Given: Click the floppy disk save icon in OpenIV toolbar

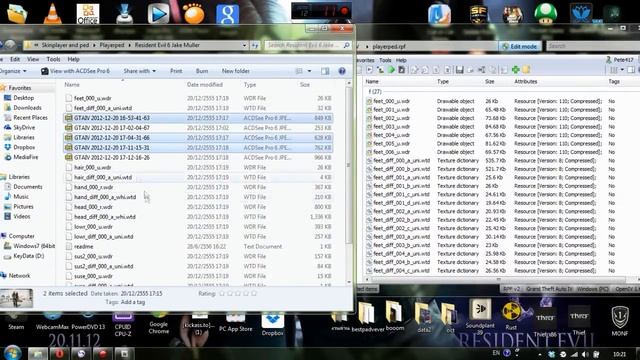Looking at the screenshot, I should pyautogui.click(x=460, y=70).
